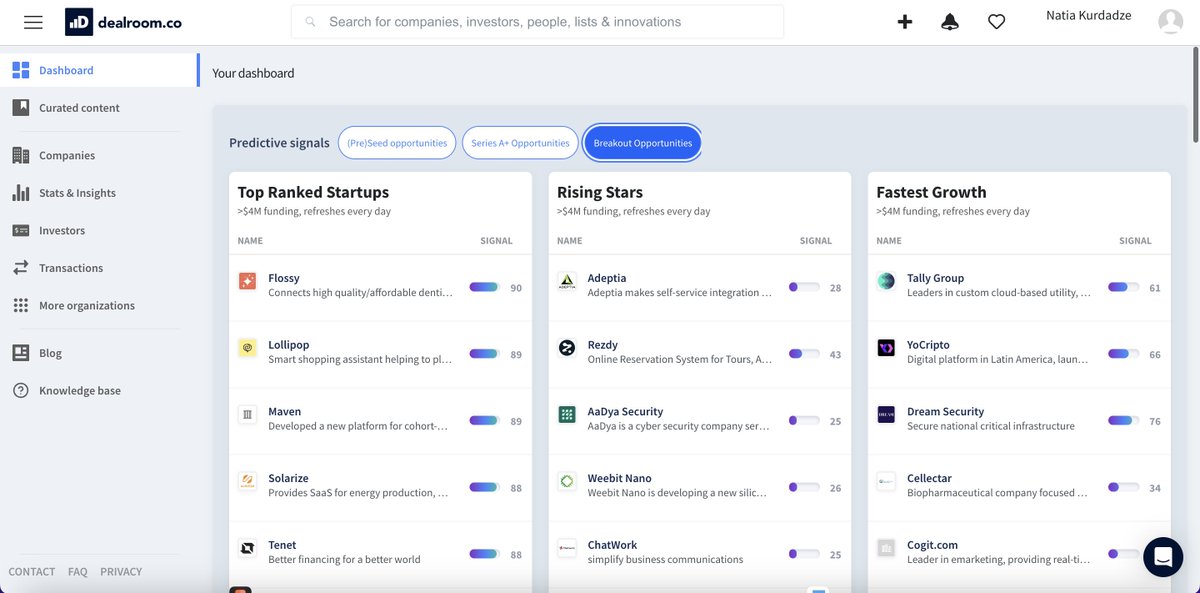Screen dimensions: 1200x593
Task: Click the plus add icon
Action: pos(905,22)
